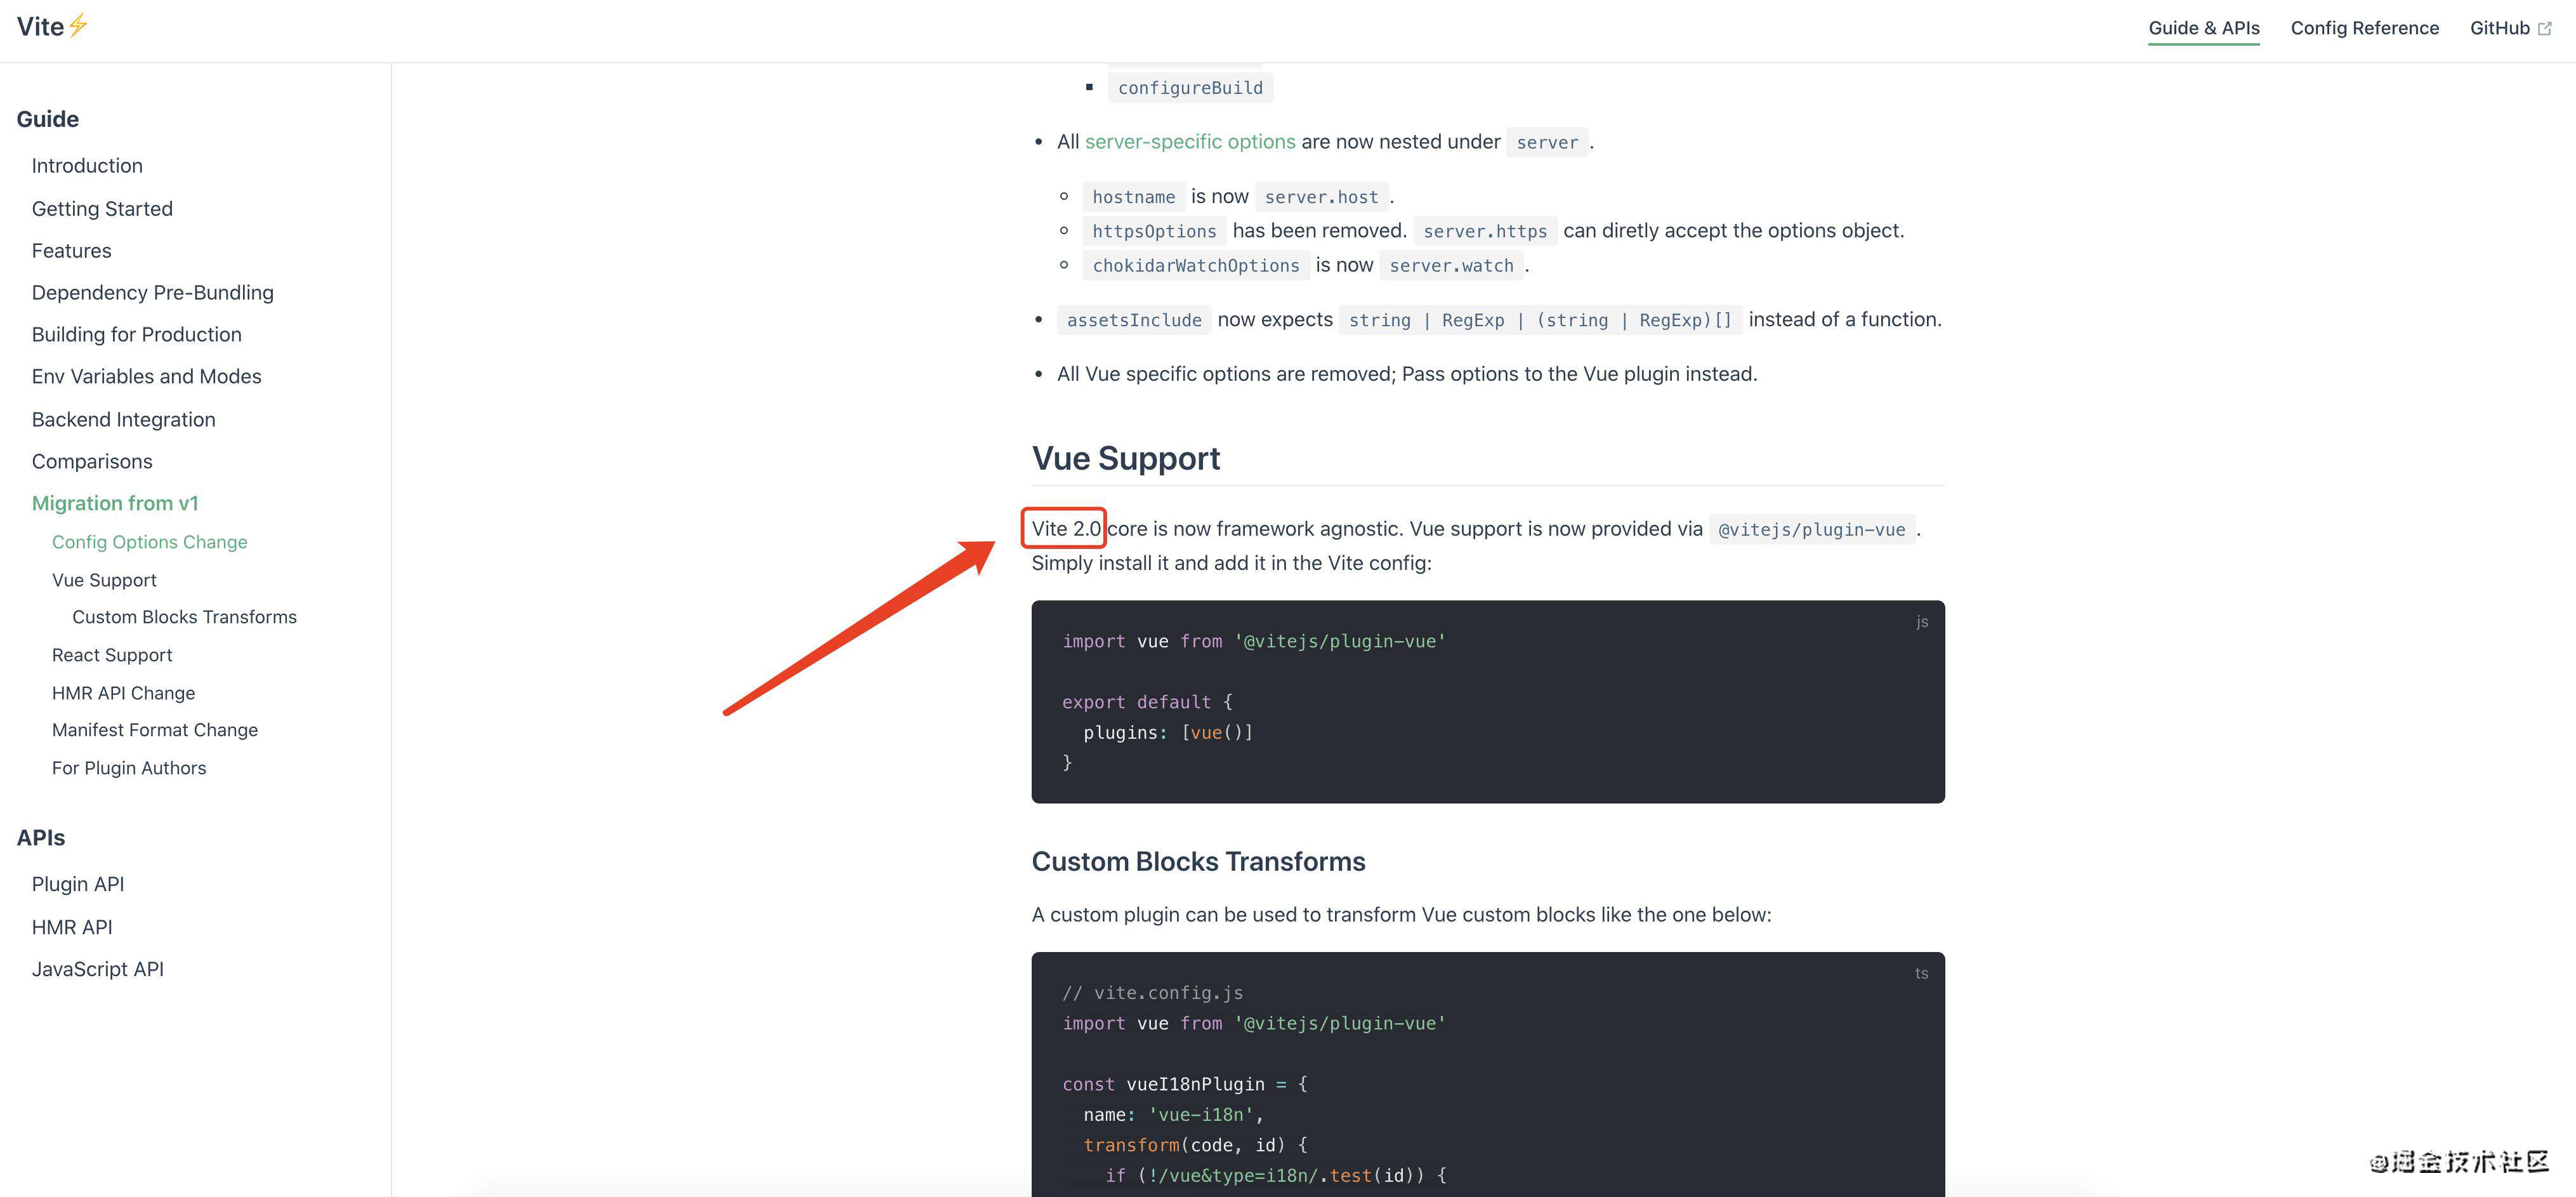Click the Vue Support heading
This screenshot has height=1197, width=2576.
point(1125,459)
